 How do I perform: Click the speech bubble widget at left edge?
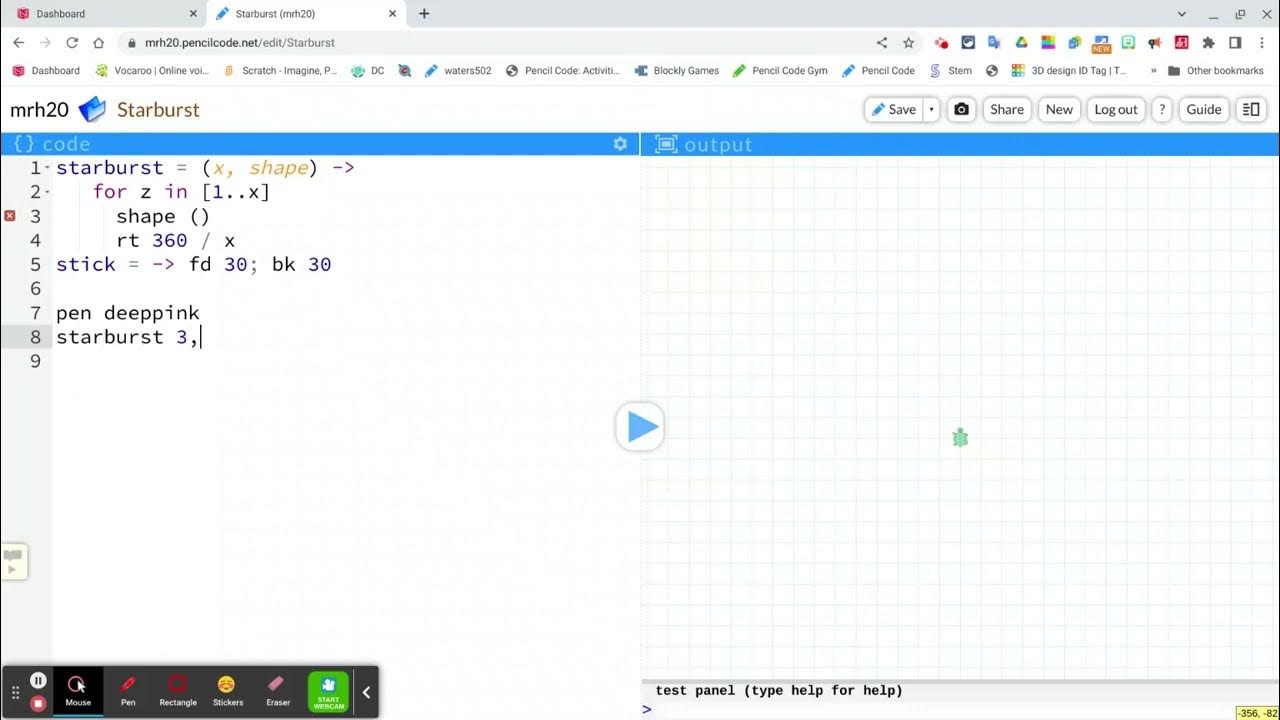pos(13,561)
